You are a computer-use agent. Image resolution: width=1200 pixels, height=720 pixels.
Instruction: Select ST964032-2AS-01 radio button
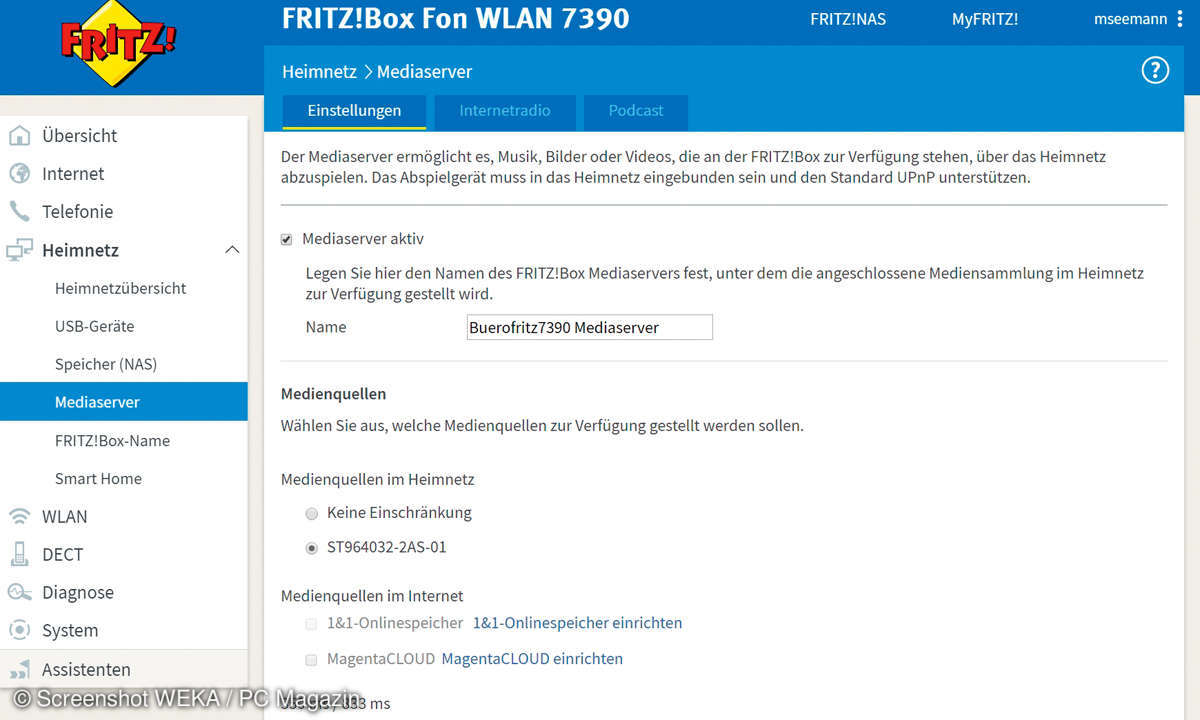click(x=312, y=549)
